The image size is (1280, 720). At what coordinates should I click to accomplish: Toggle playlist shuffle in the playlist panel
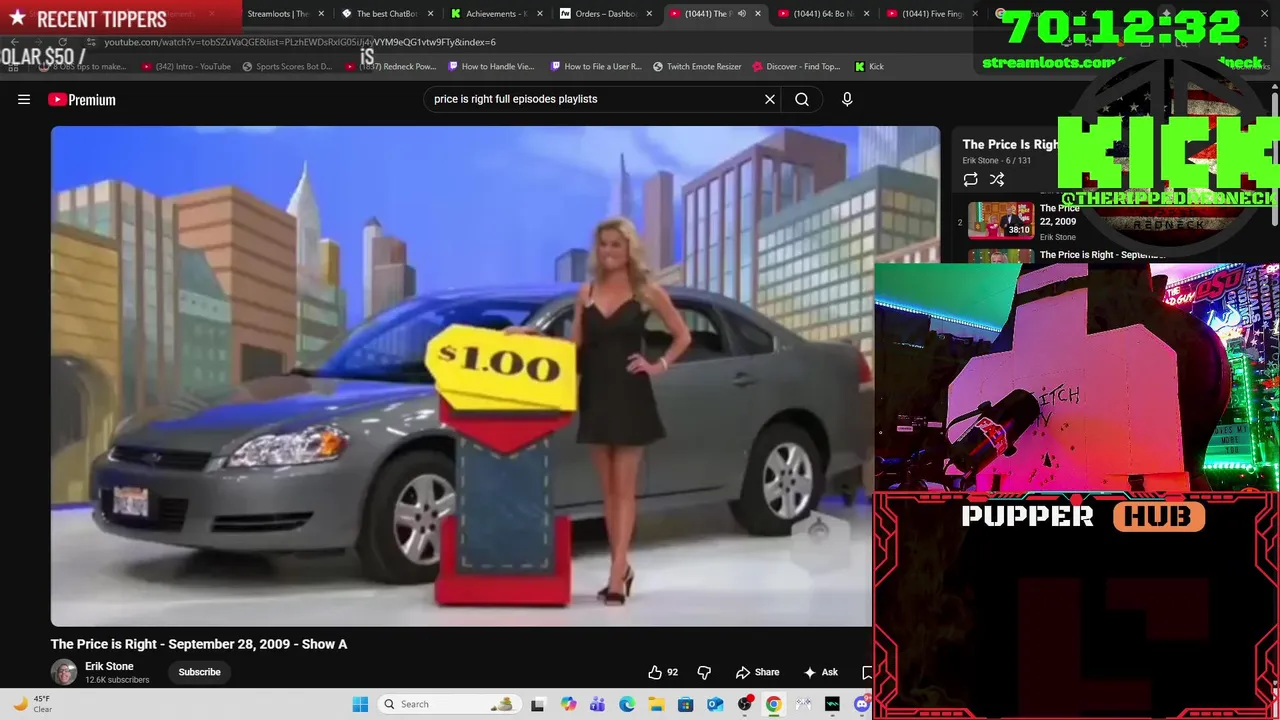[997, 179]
